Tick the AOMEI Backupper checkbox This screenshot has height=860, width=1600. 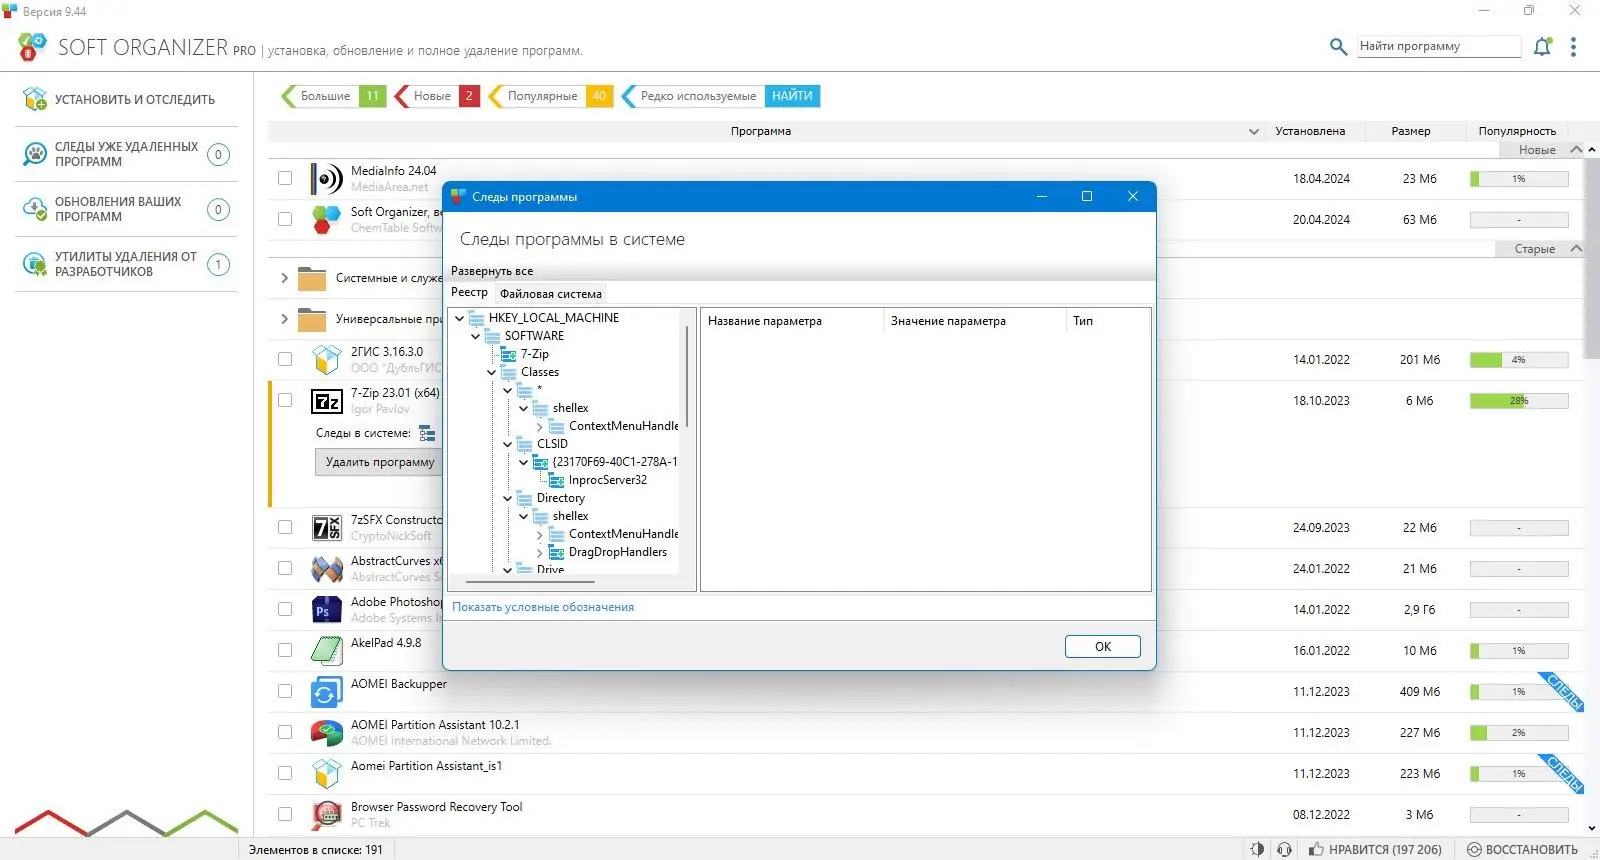click(x=285, y=691)
